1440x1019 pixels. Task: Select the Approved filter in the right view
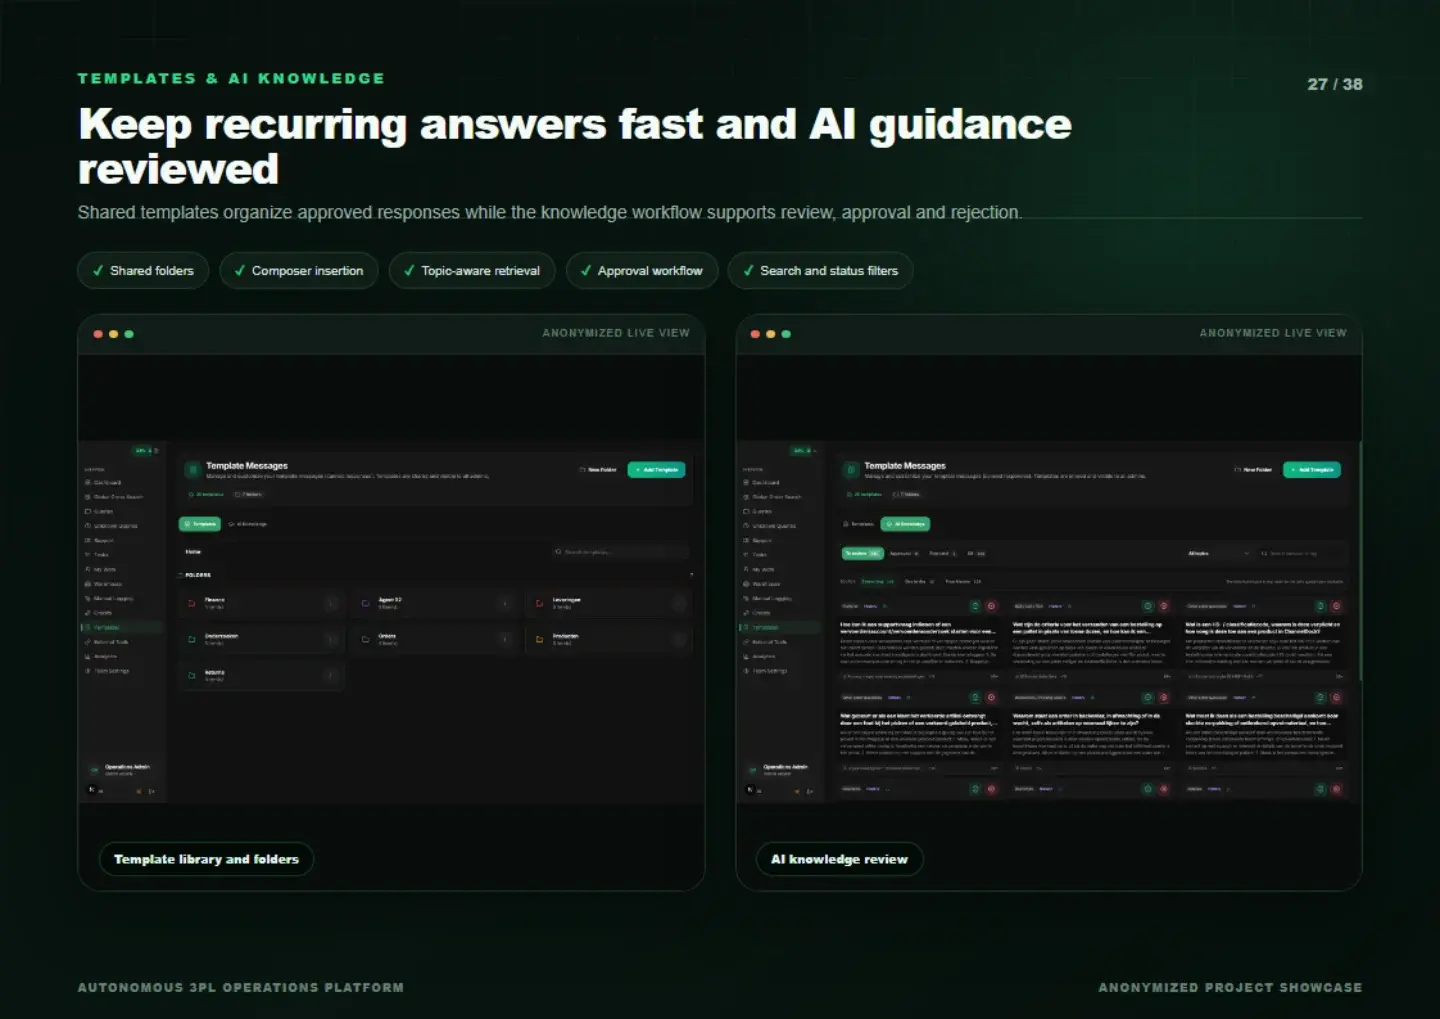904,554
